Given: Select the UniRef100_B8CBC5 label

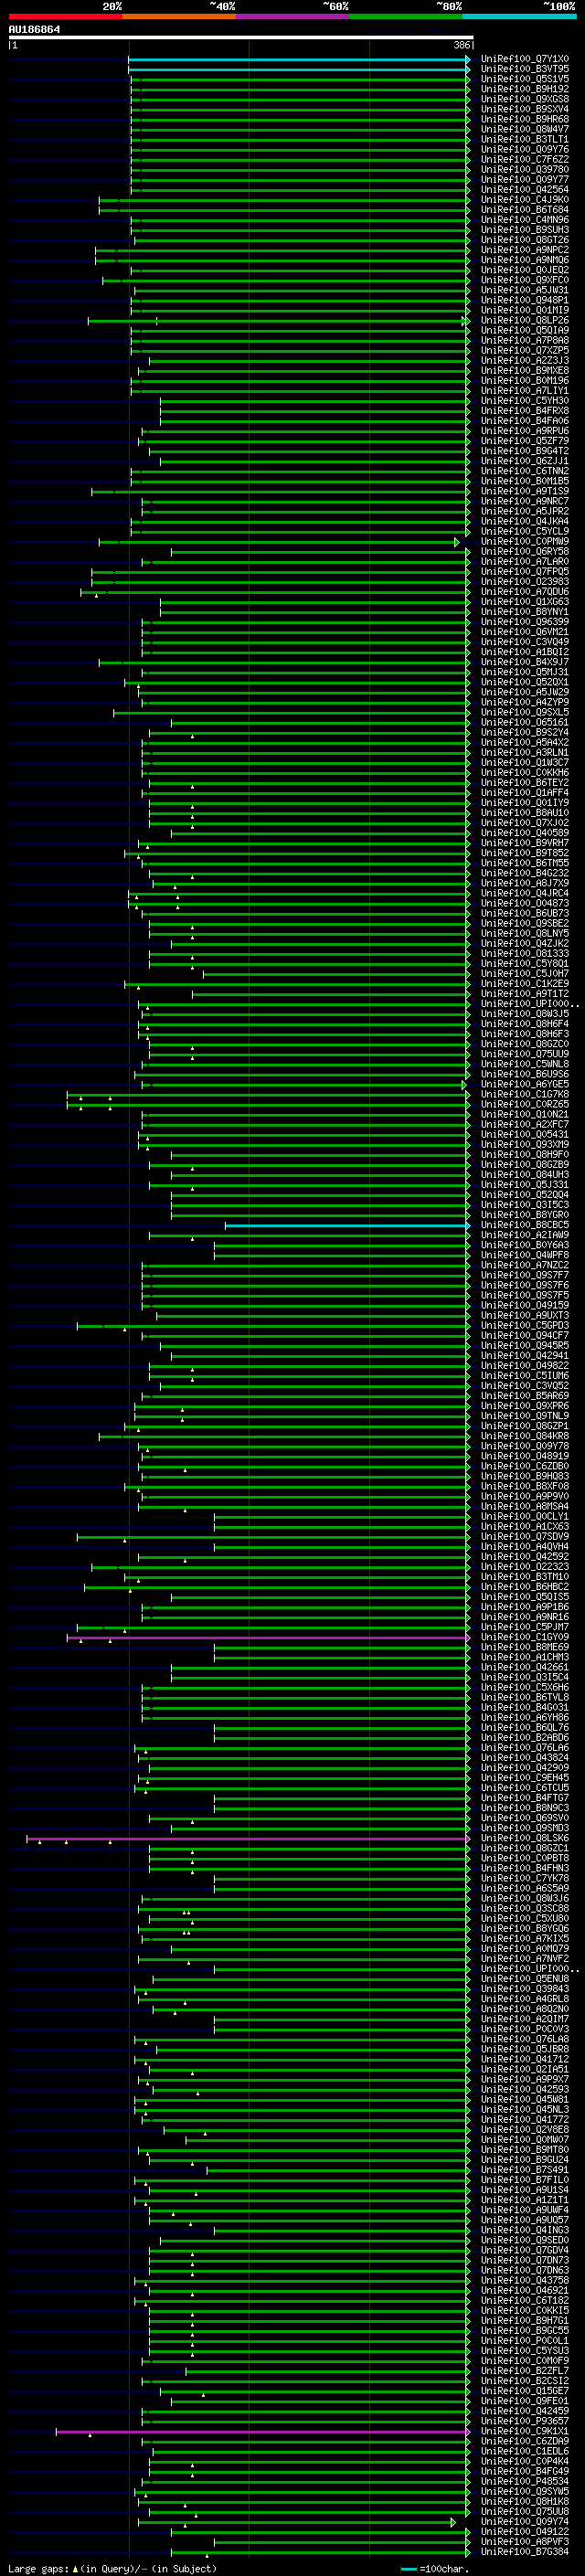Looking at the screenshot, I should coord(524,1225).
